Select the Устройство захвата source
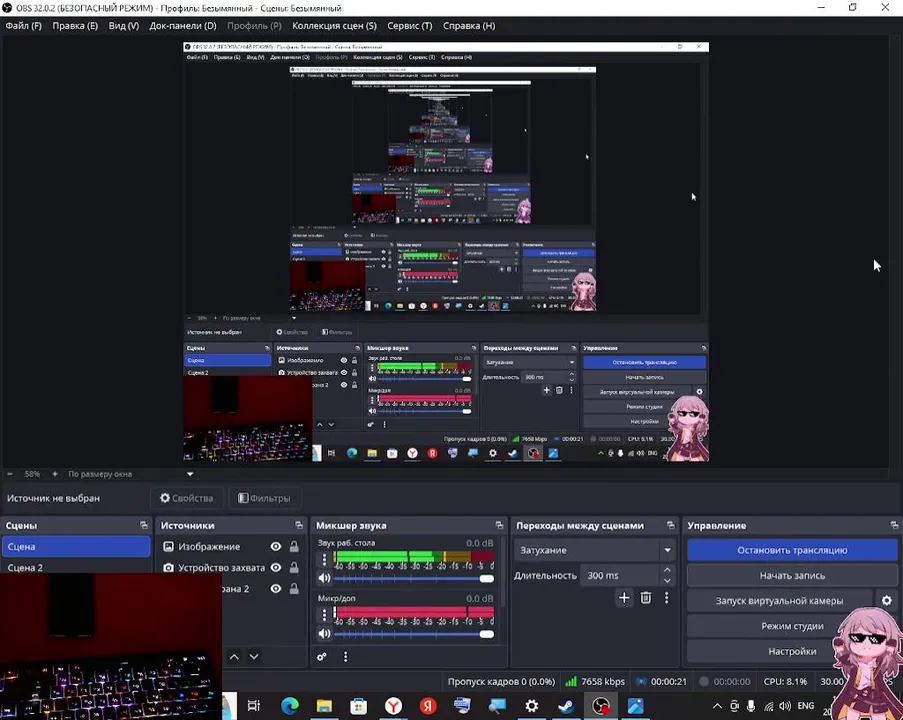The height and width of the screenshot is (720, 903). (214, 567)
